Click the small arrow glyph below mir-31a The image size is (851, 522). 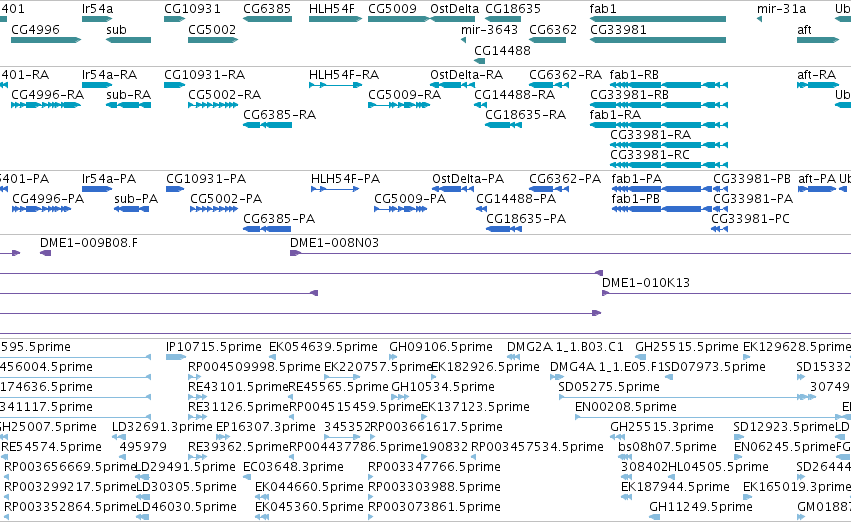(759, 19)
